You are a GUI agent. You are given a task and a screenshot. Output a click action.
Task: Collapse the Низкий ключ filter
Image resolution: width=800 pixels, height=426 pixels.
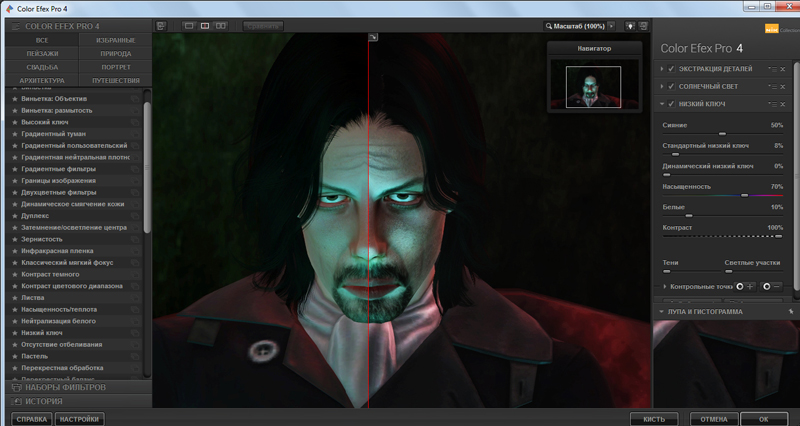click(x=662, y=104)
